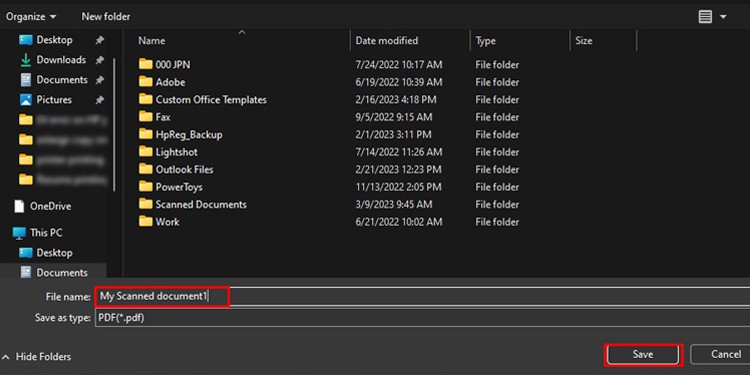Select pinned Documents in Quick access
Viewport: 750px width, 375px height.
62,80
